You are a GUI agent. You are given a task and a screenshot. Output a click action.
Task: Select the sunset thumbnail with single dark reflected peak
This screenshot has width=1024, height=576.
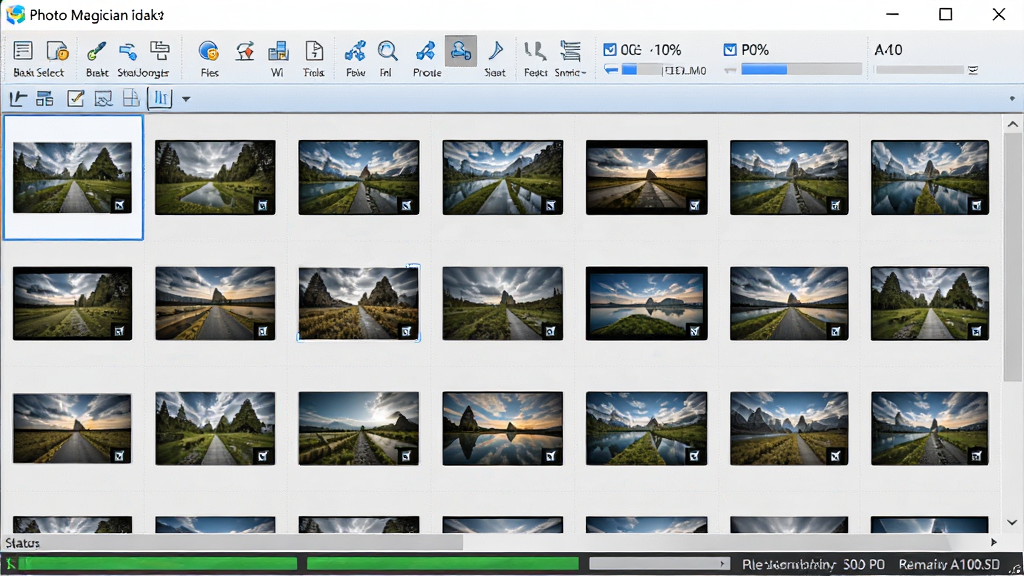click(502, 428)
